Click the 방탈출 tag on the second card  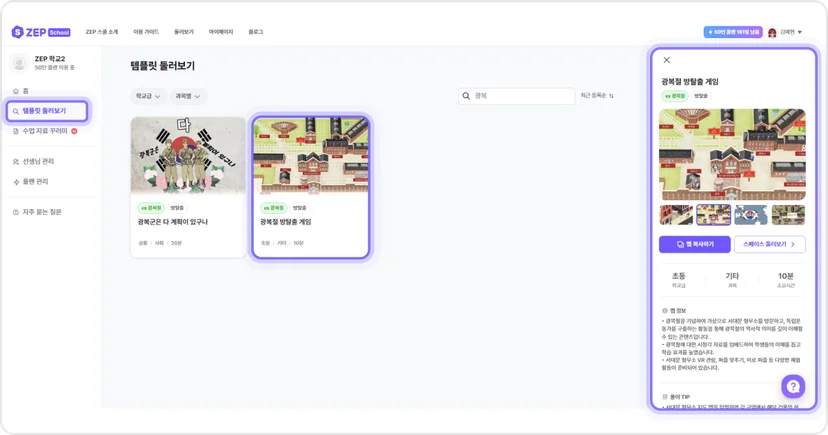tap(299, 208)
